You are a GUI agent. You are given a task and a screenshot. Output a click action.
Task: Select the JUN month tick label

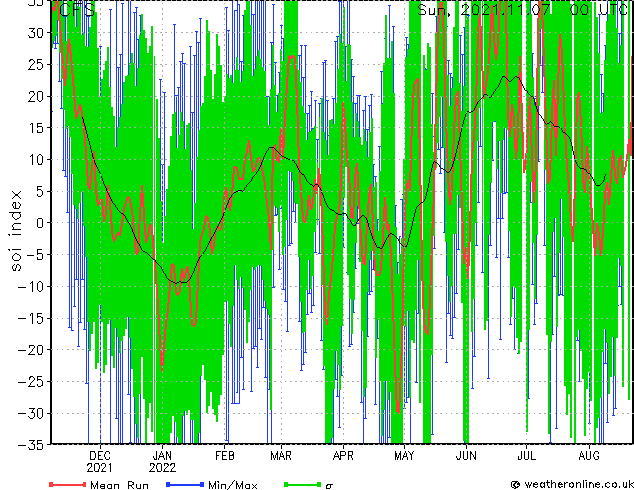tap(466, 456)
